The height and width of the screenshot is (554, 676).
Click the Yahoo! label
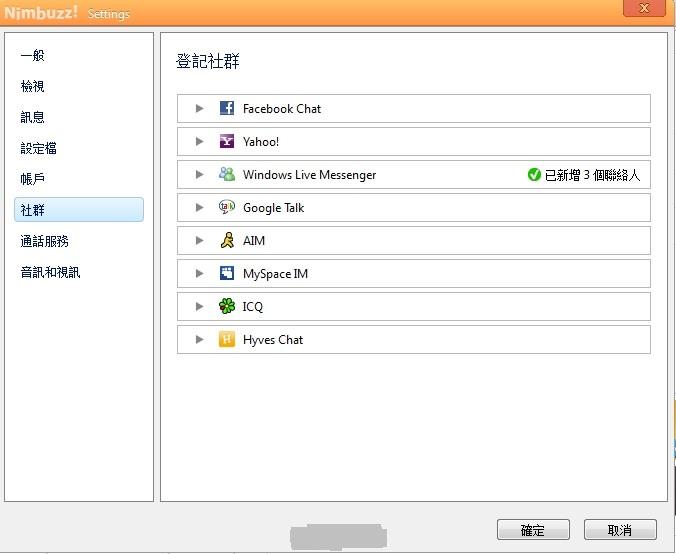pyautogui.click(x=261, y=142)
